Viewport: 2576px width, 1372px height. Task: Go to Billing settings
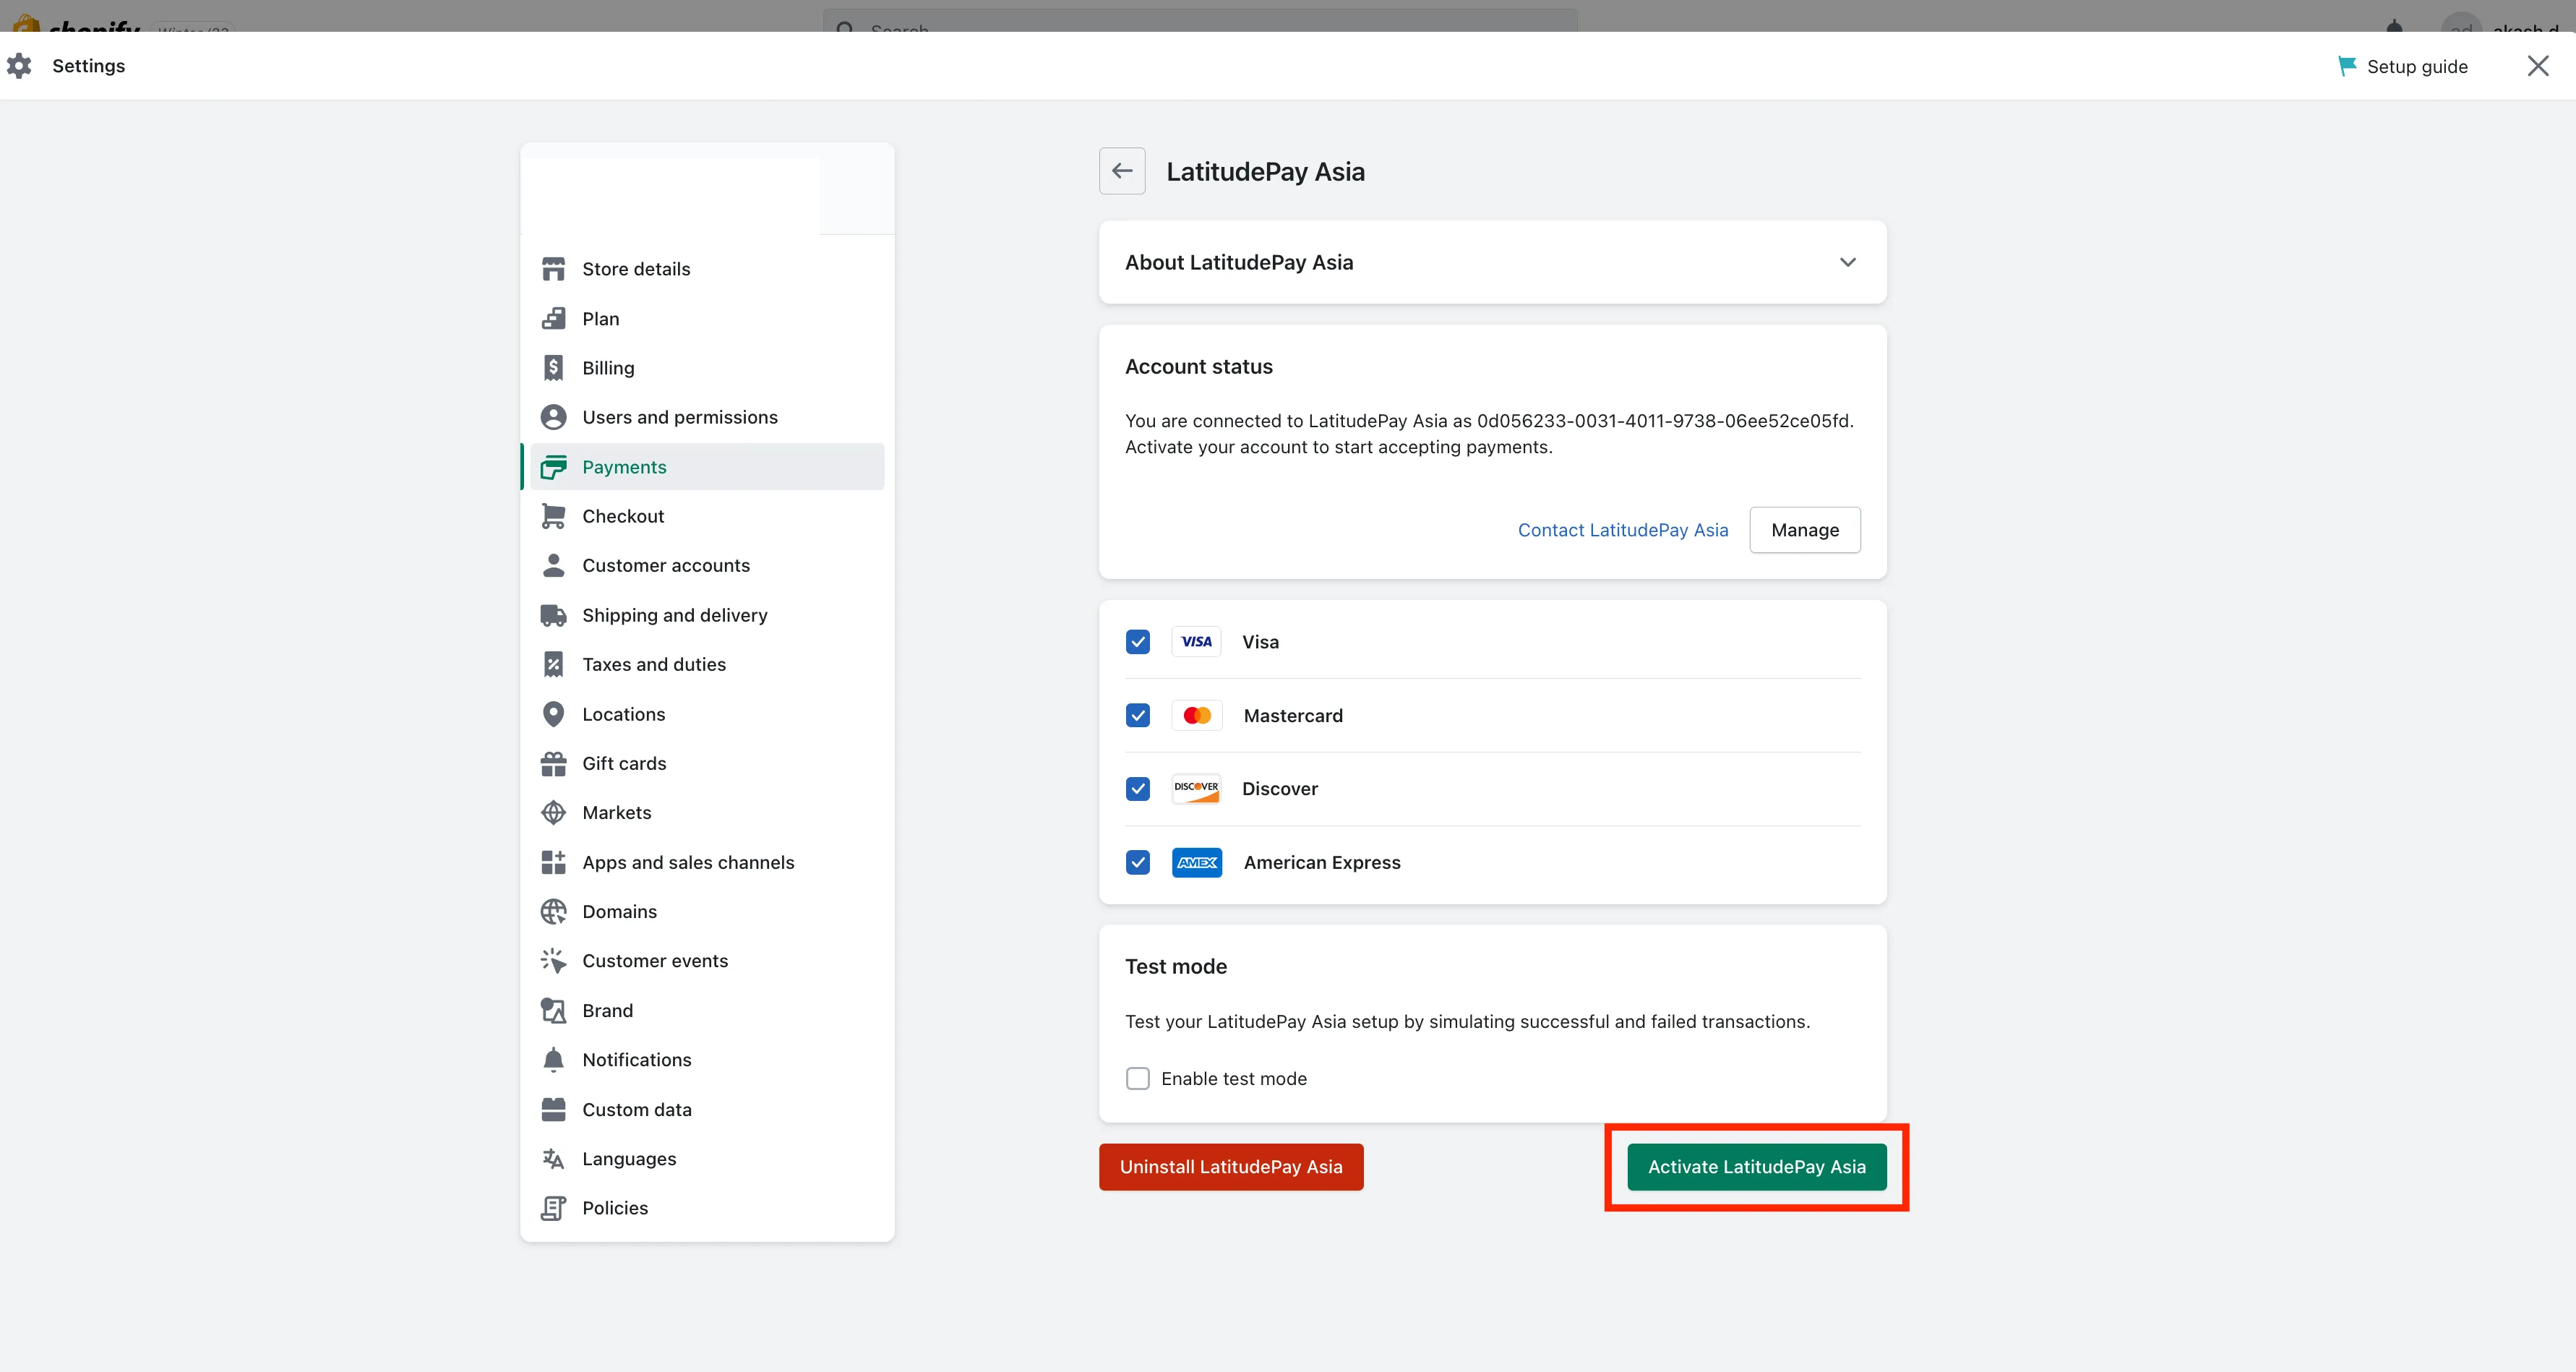click(707, 368)
